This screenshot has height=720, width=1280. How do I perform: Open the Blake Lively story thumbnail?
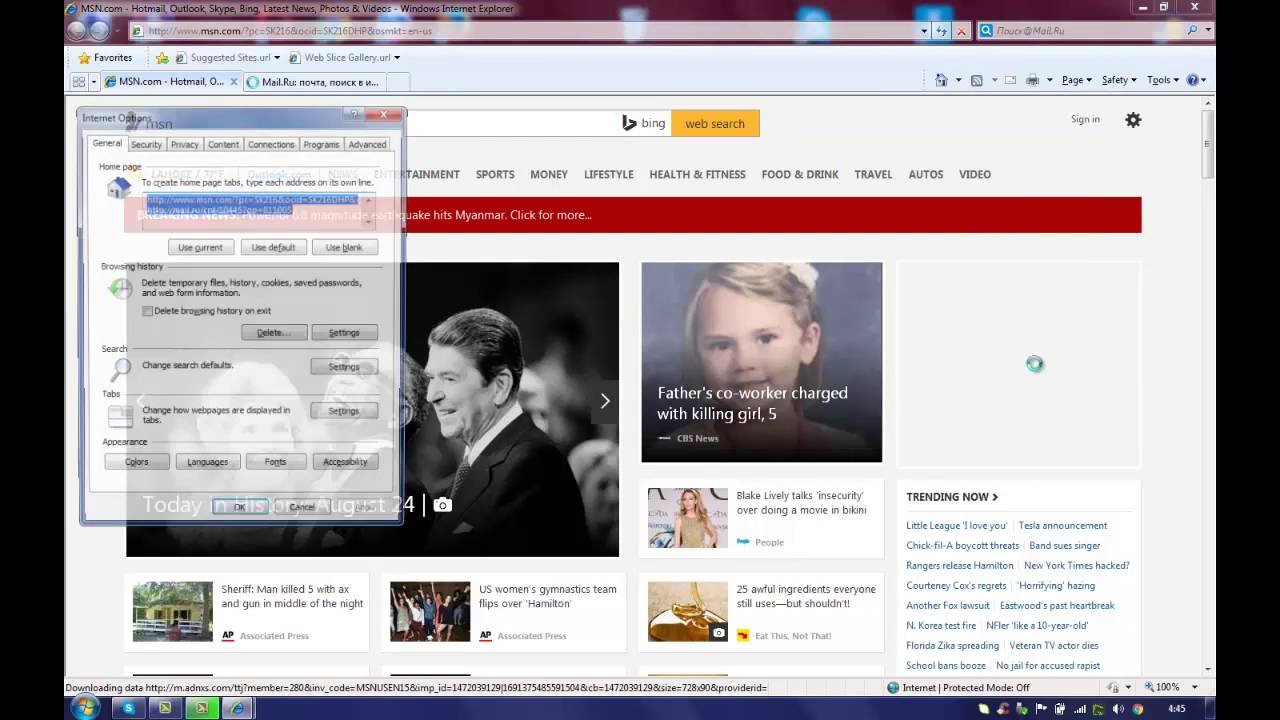coord(688,518)
